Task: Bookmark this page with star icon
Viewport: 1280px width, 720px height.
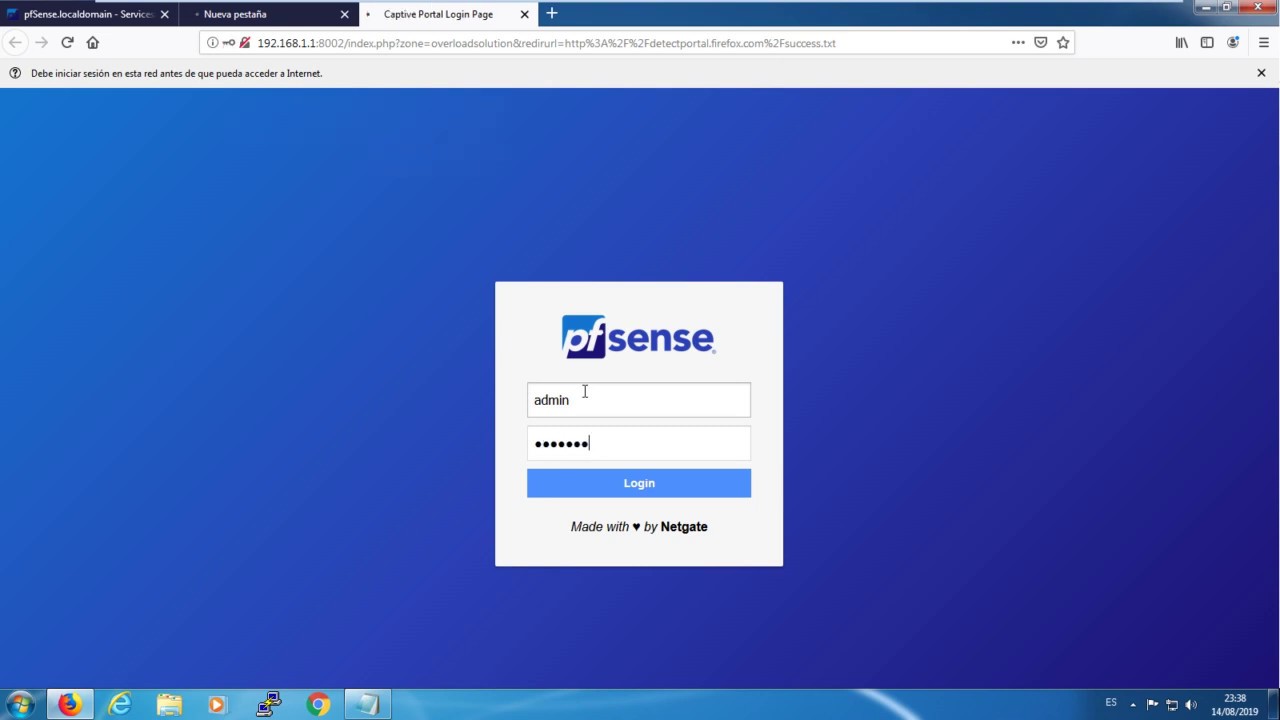Action: click(x=1063, y=43)
